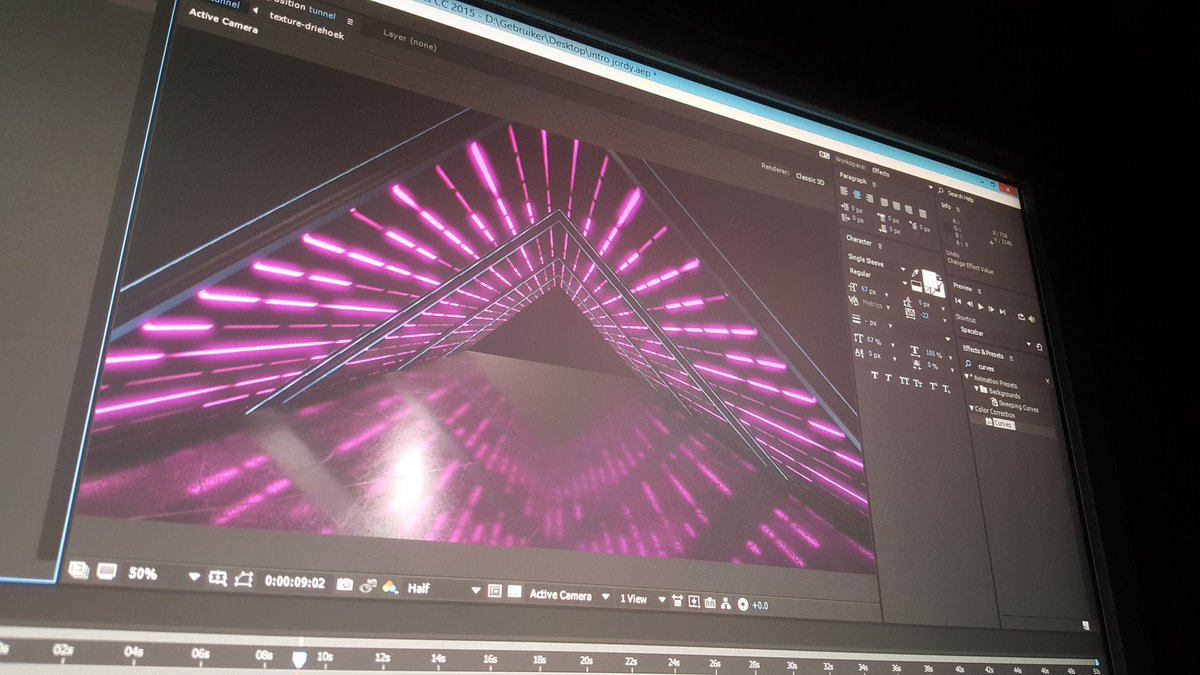Expand the Backgrounds presets folder
The image size is (1200, 675).
coord(977,389)
